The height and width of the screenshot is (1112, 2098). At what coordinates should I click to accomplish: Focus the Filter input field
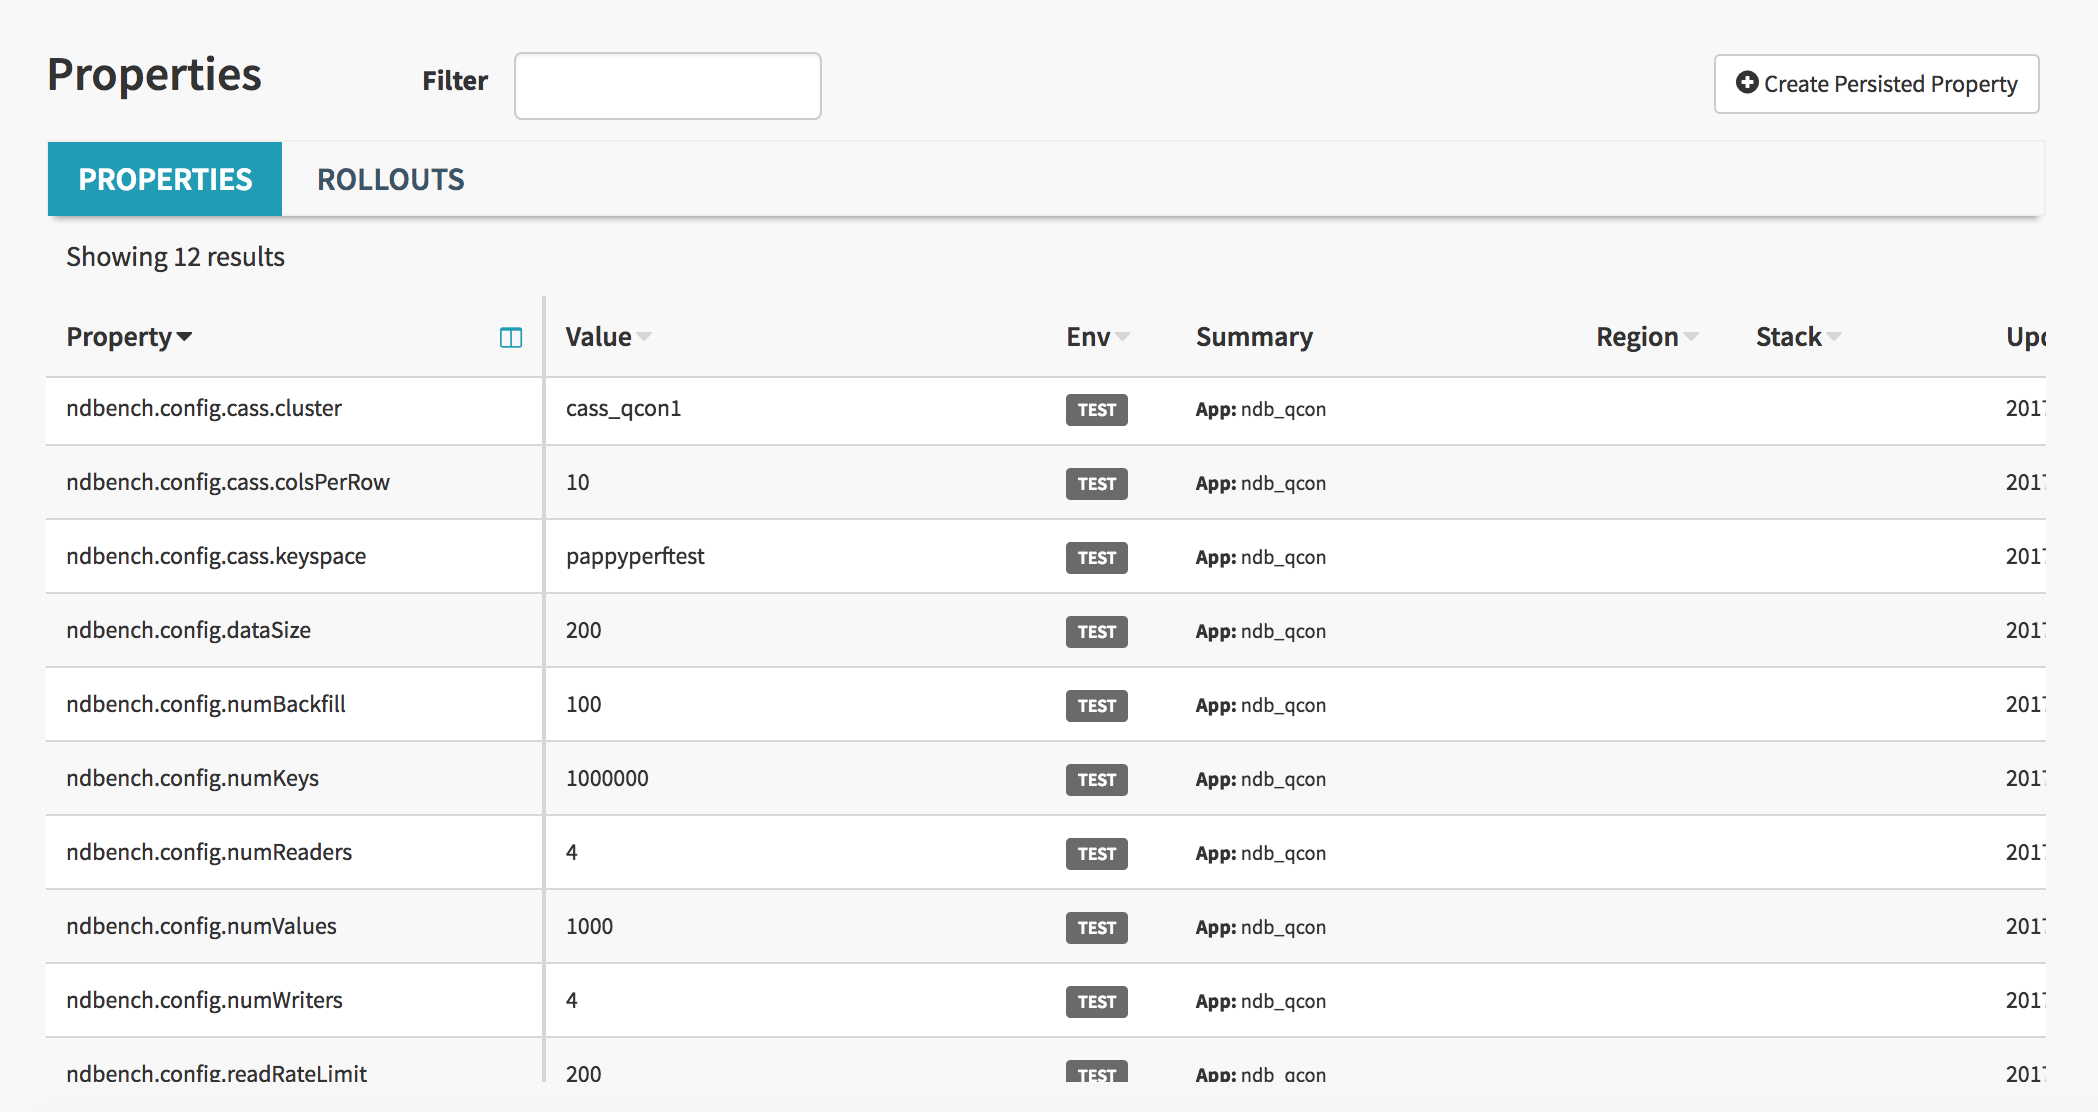668,86
